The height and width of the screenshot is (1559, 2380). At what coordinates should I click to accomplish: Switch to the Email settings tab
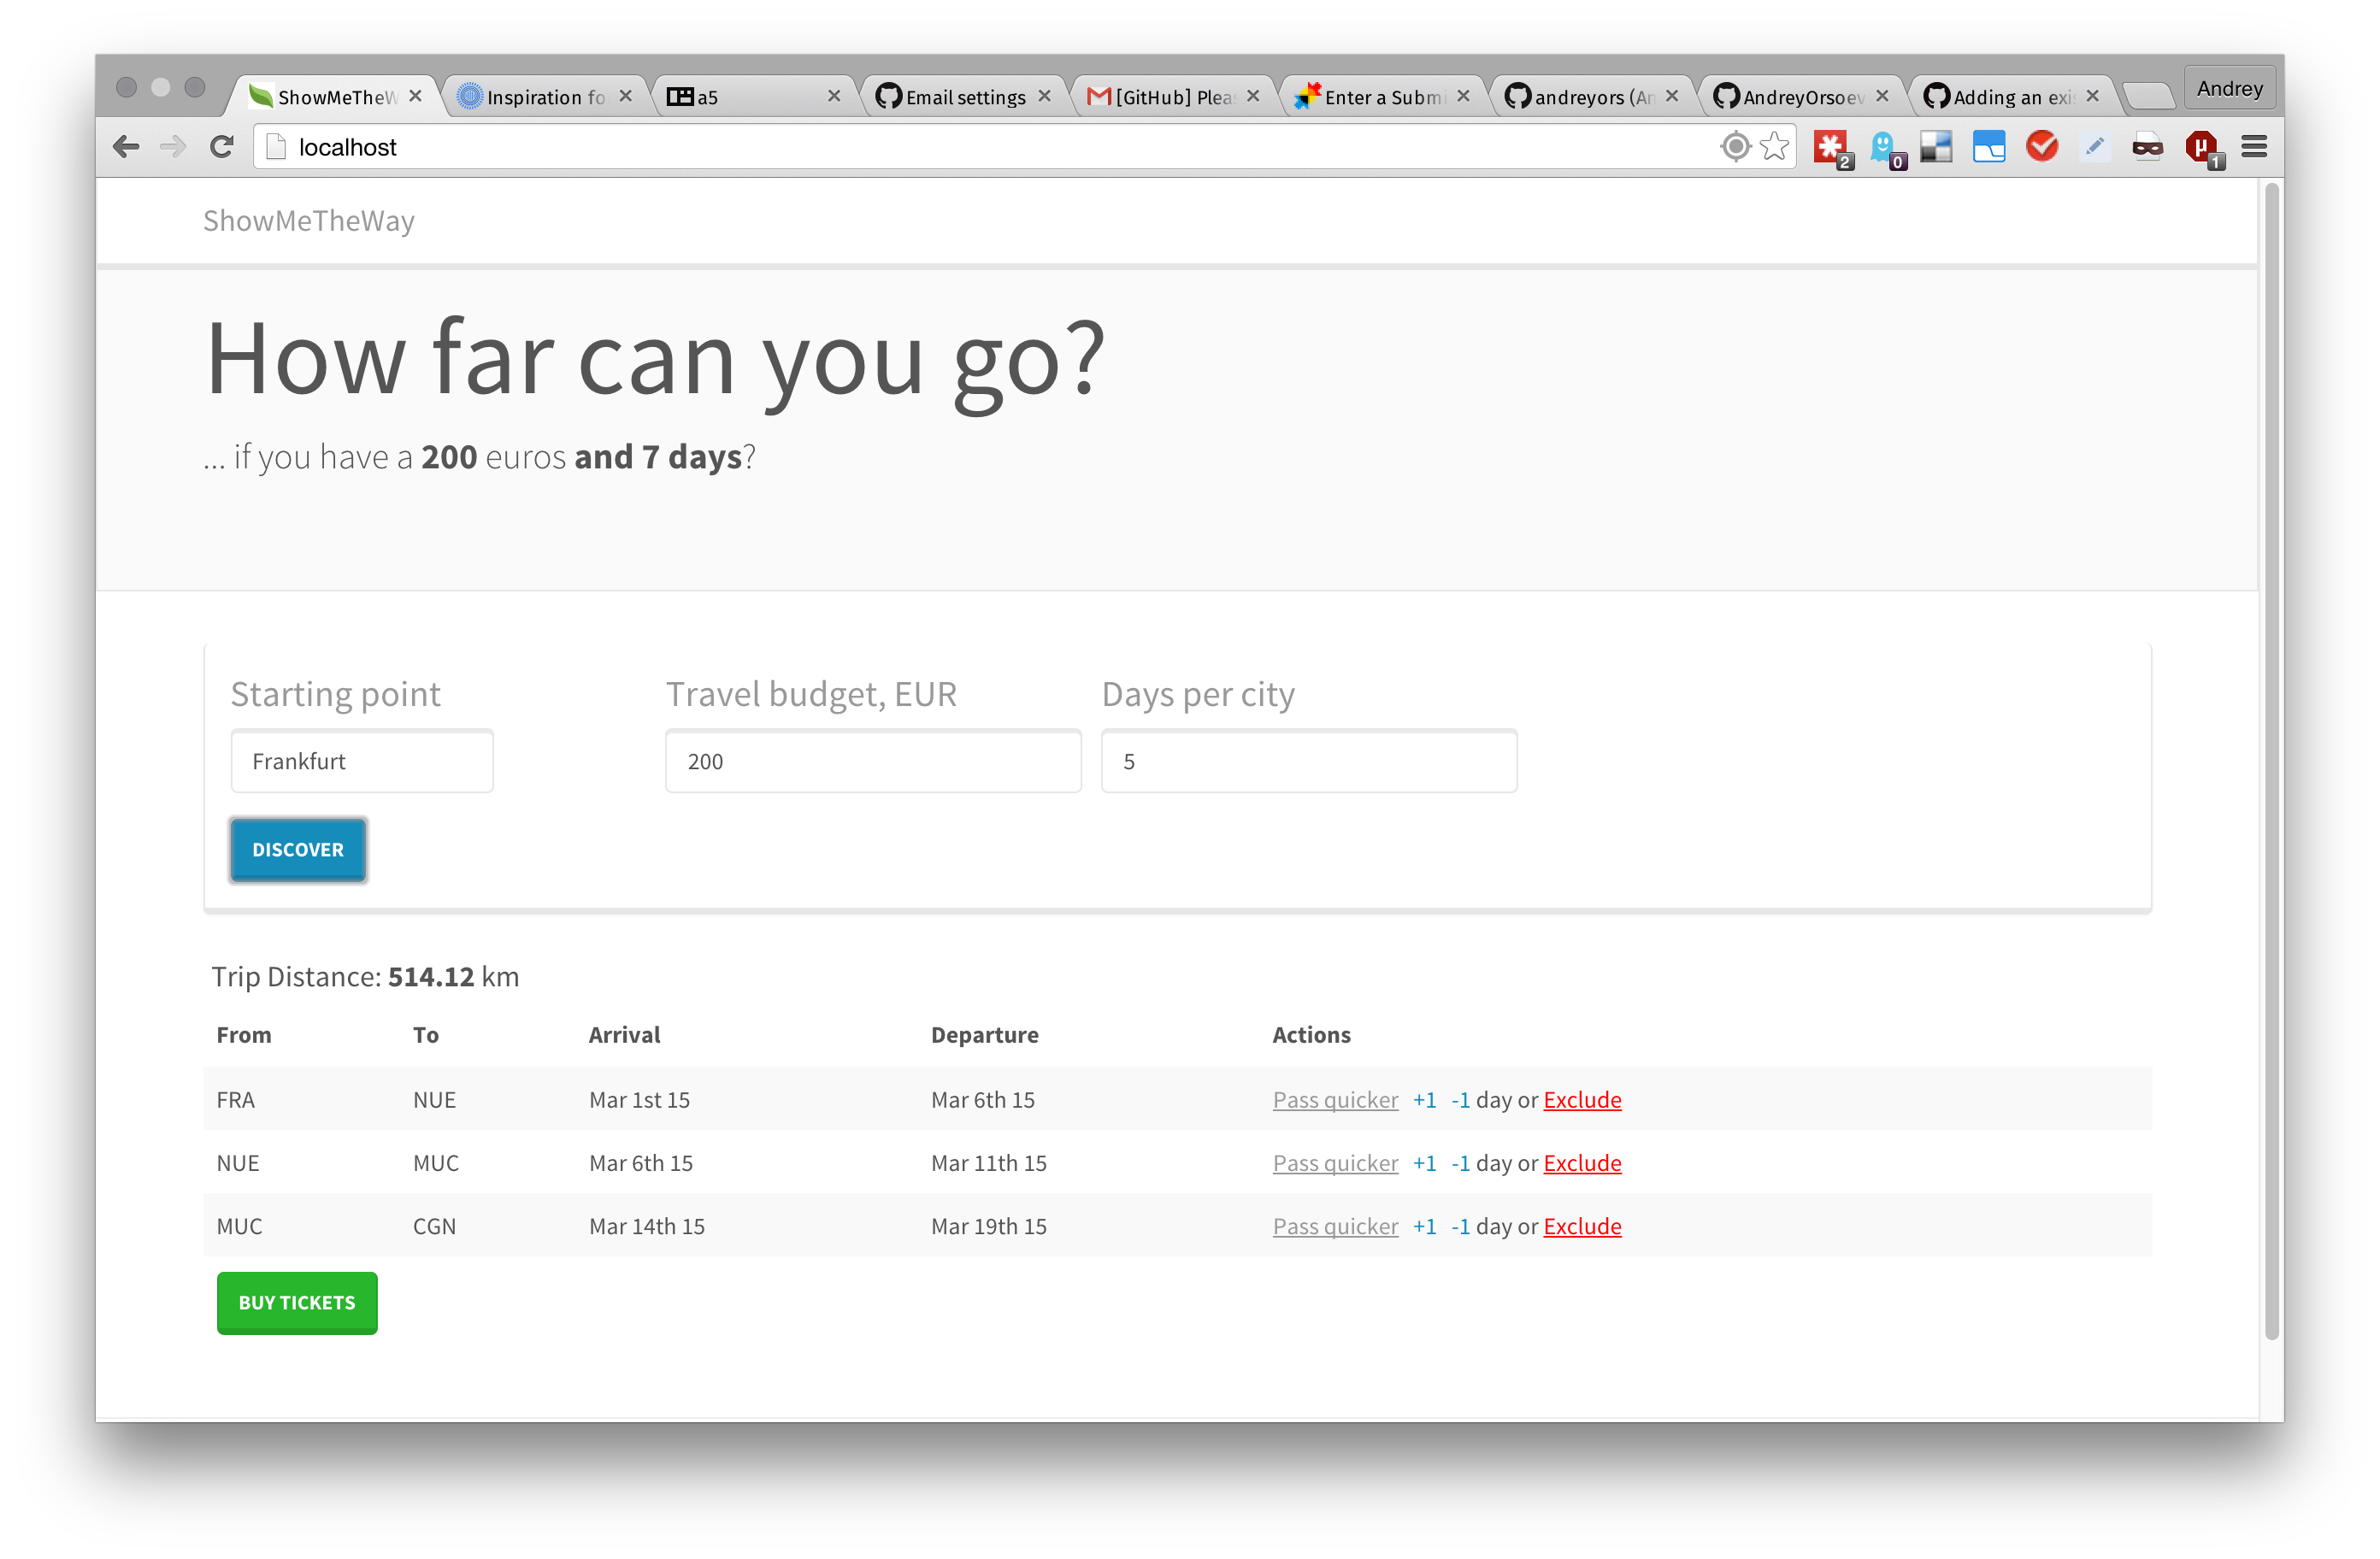tap(964, 97)
